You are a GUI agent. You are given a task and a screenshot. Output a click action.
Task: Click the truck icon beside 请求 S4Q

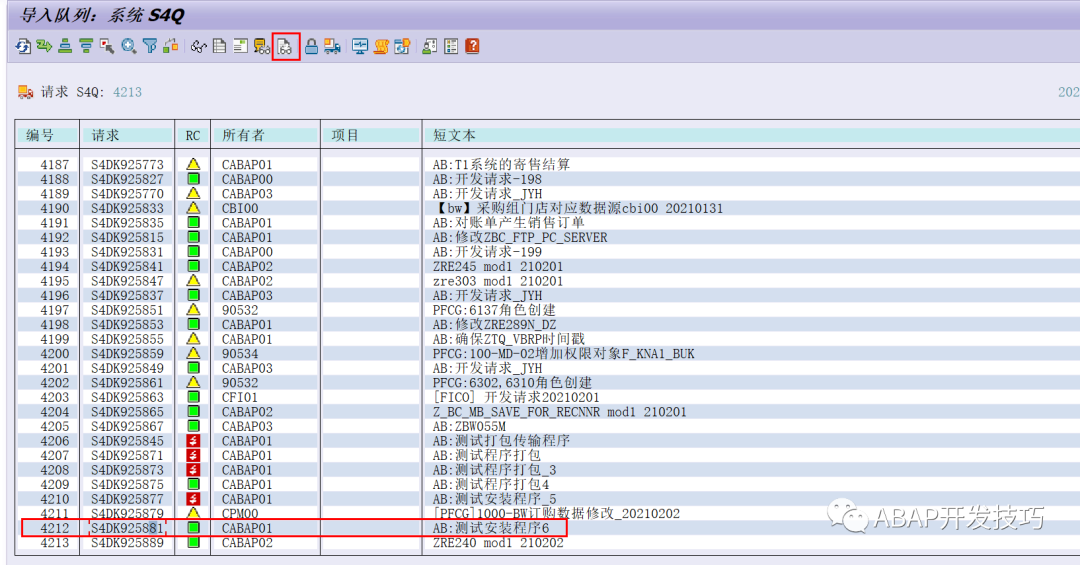[x=25, y=92]
